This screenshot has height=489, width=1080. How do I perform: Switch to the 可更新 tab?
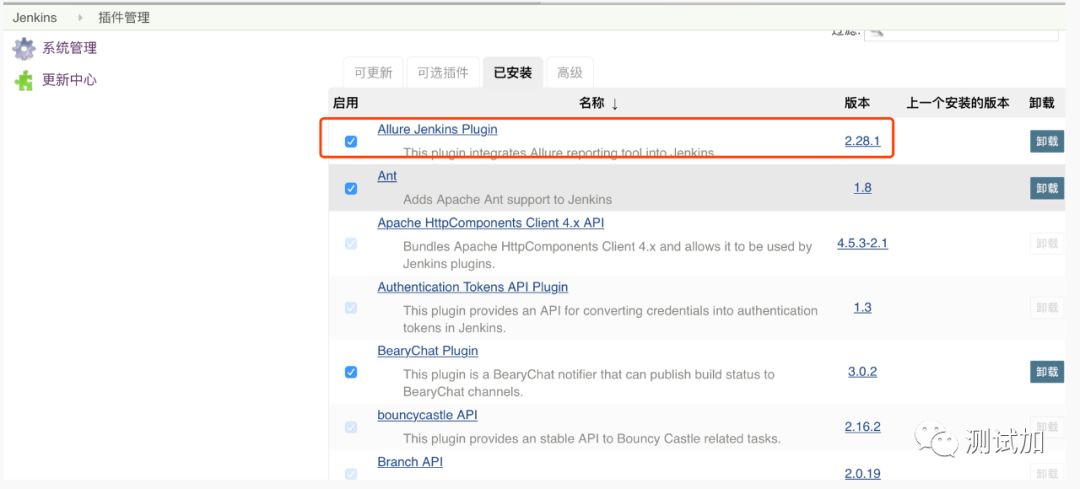[374, 73]
